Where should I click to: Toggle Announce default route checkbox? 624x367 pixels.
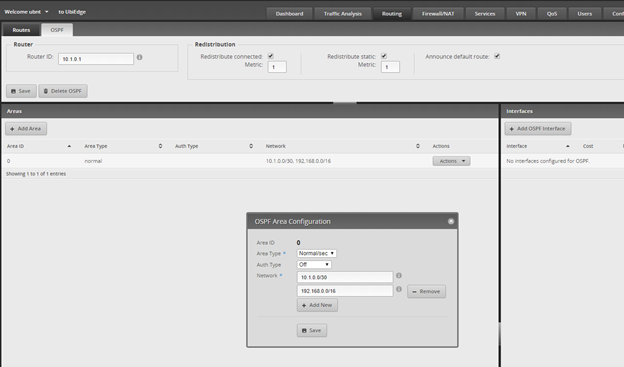(x=497, y=56)
